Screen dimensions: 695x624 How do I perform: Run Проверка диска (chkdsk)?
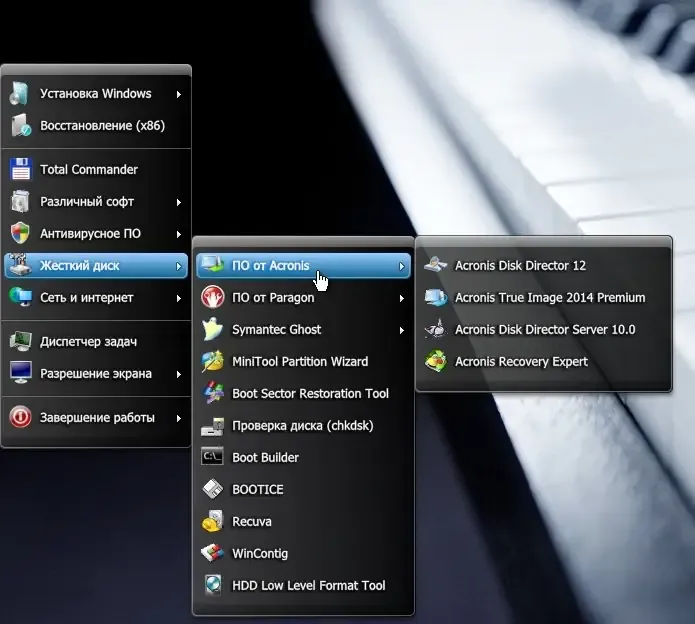pyautogui.click(x=304, y=425)
